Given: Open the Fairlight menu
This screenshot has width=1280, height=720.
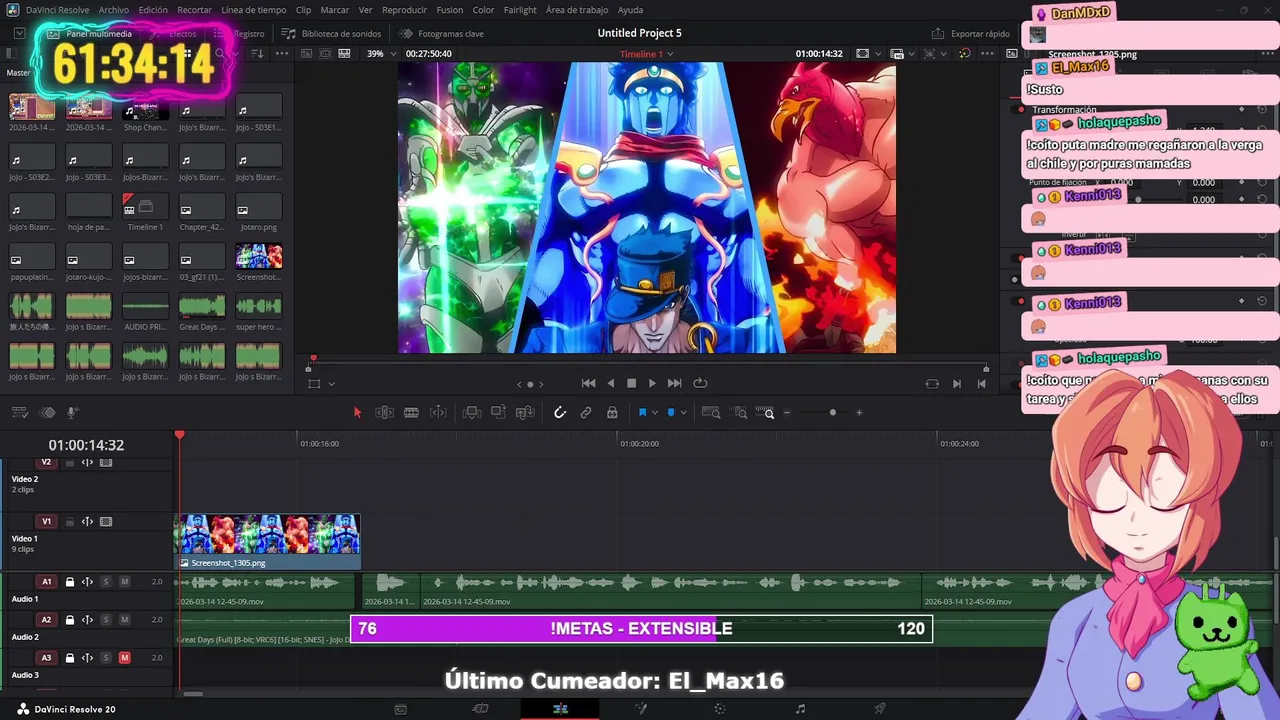Looking at the screenshot, I should pos(520,10).
